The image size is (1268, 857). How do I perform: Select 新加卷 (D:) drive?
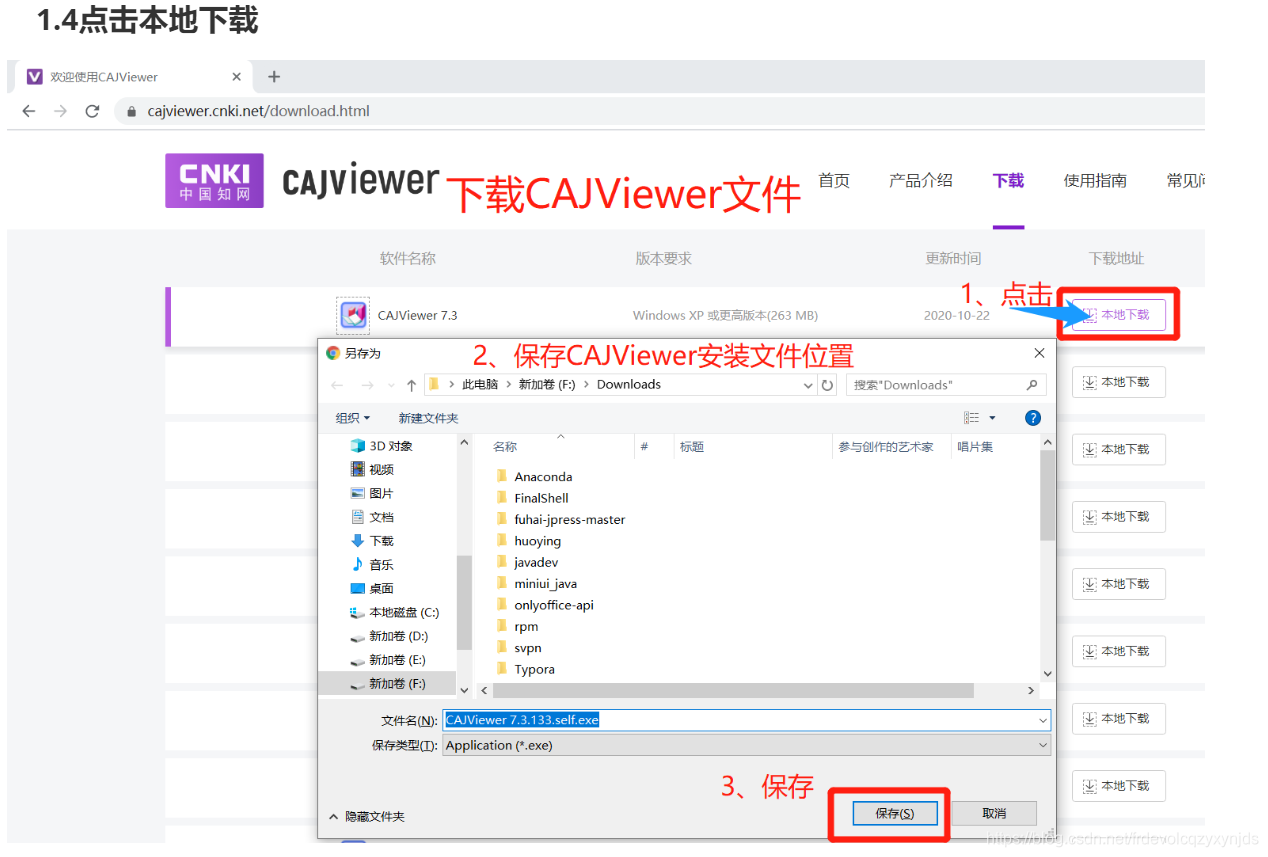tap(389, 636)
